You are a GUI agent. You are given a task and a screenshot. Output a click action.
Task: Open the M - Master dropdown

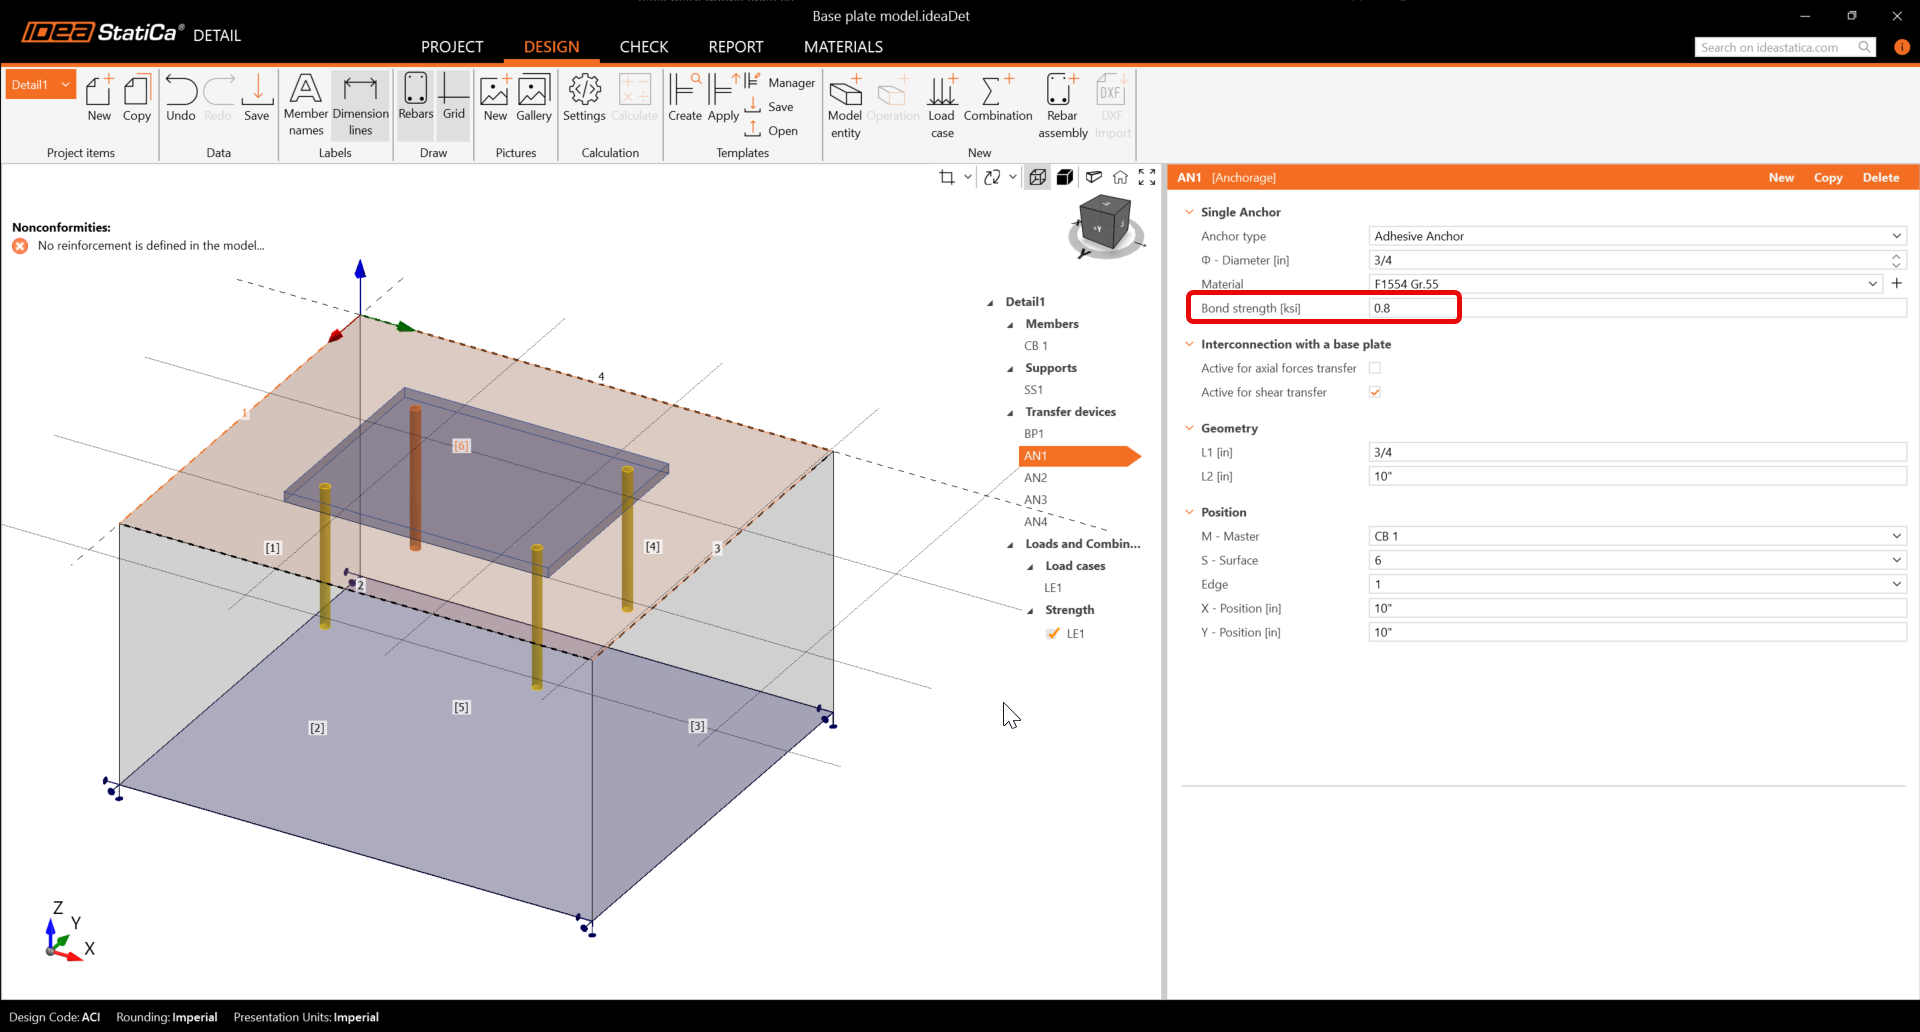coord(1636,536)
